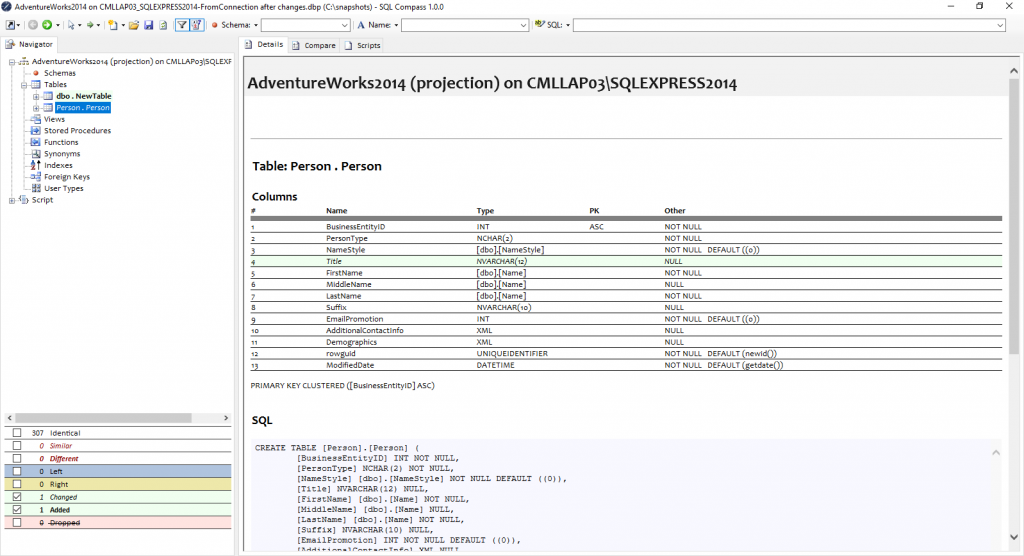The image size is (1024, 556).
Task: Open the Scripts tab
Action: [362, 45]
